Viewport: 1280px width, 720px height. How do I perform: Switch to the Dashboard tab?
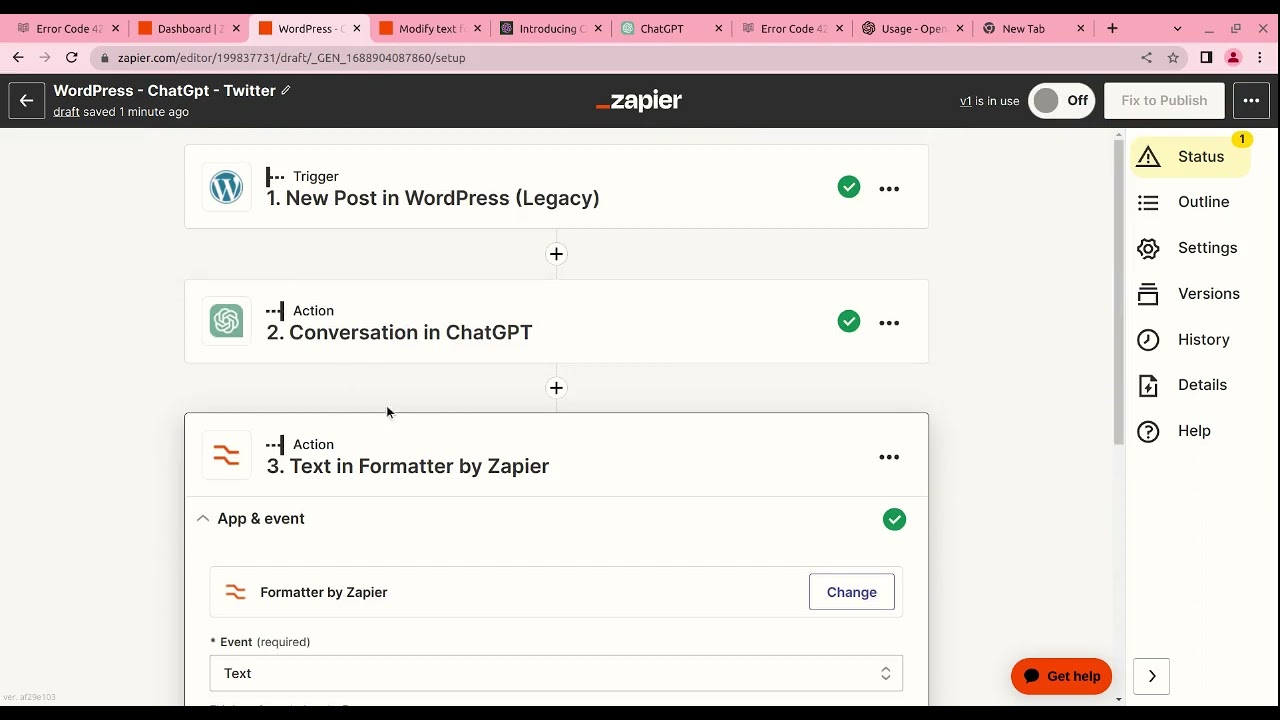click(x=189, y=29)
